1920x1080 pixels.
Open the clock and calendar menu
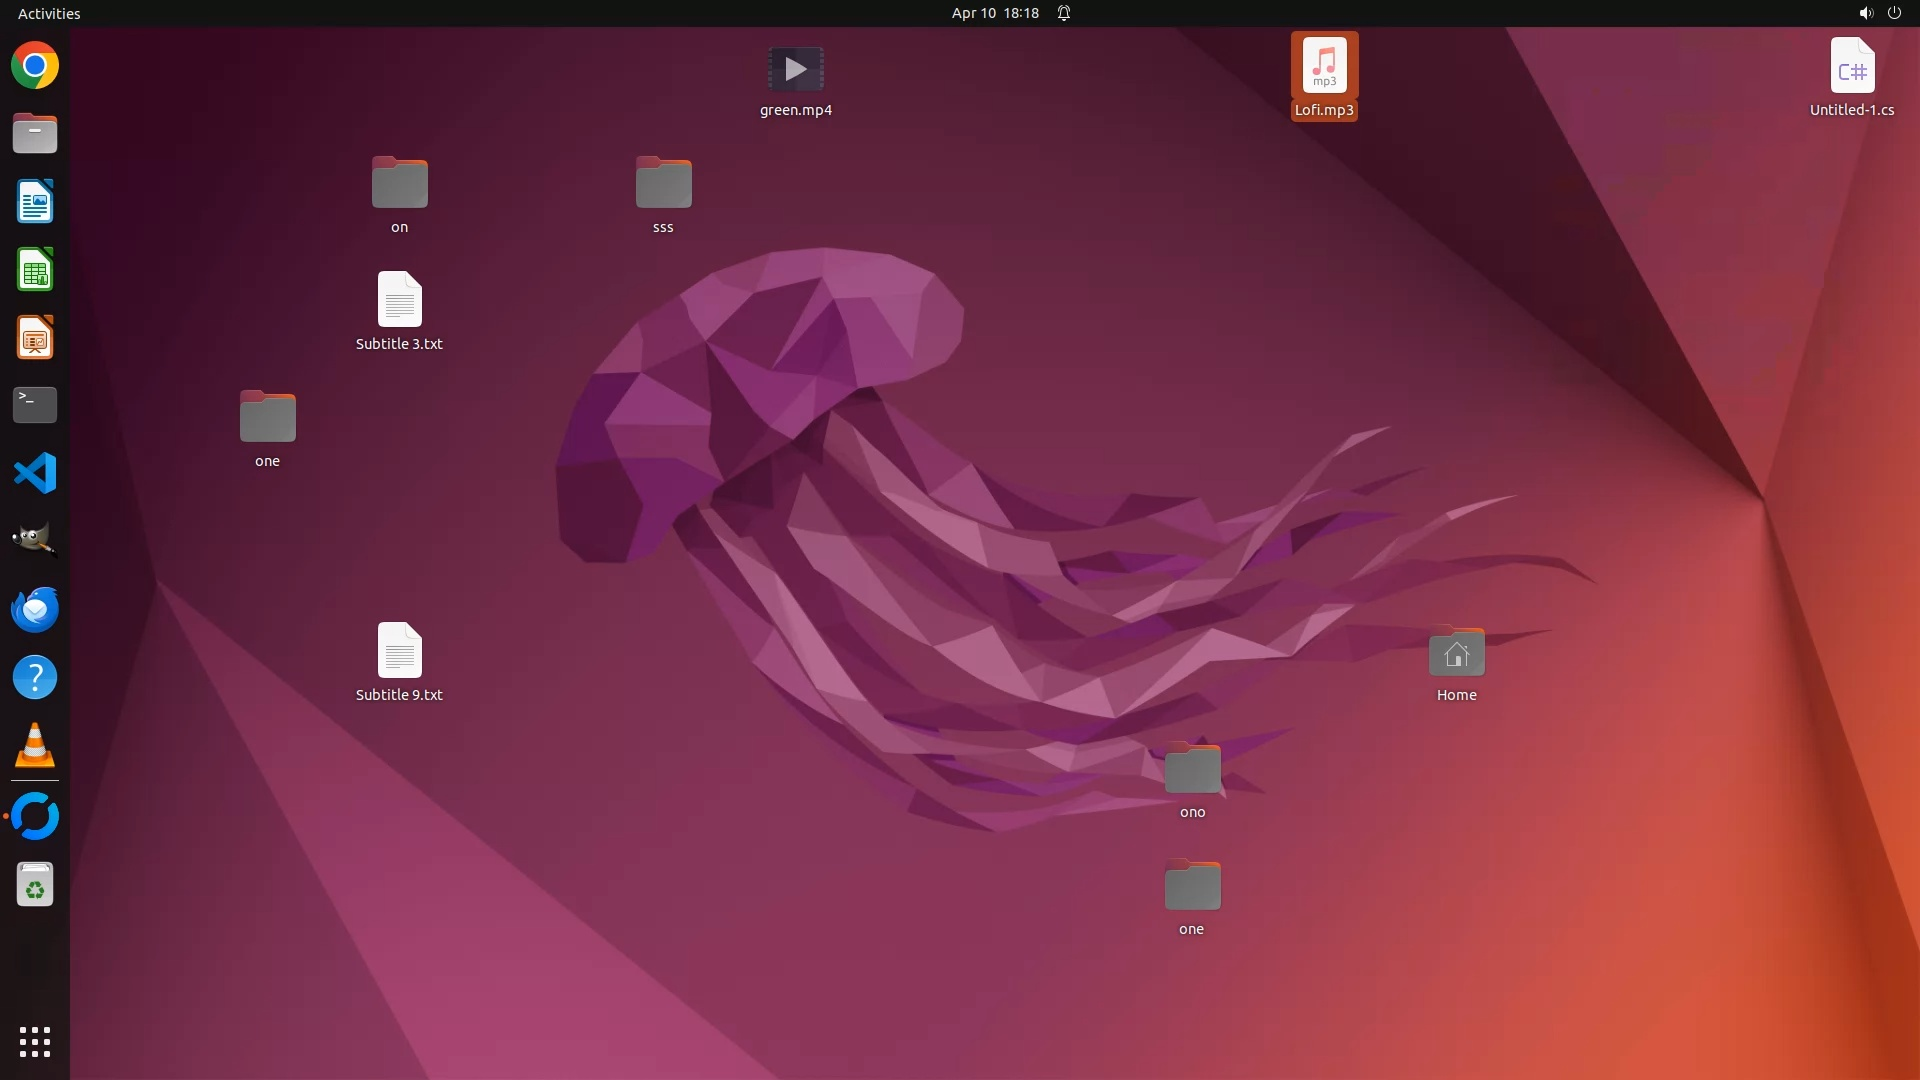[995, 13]
